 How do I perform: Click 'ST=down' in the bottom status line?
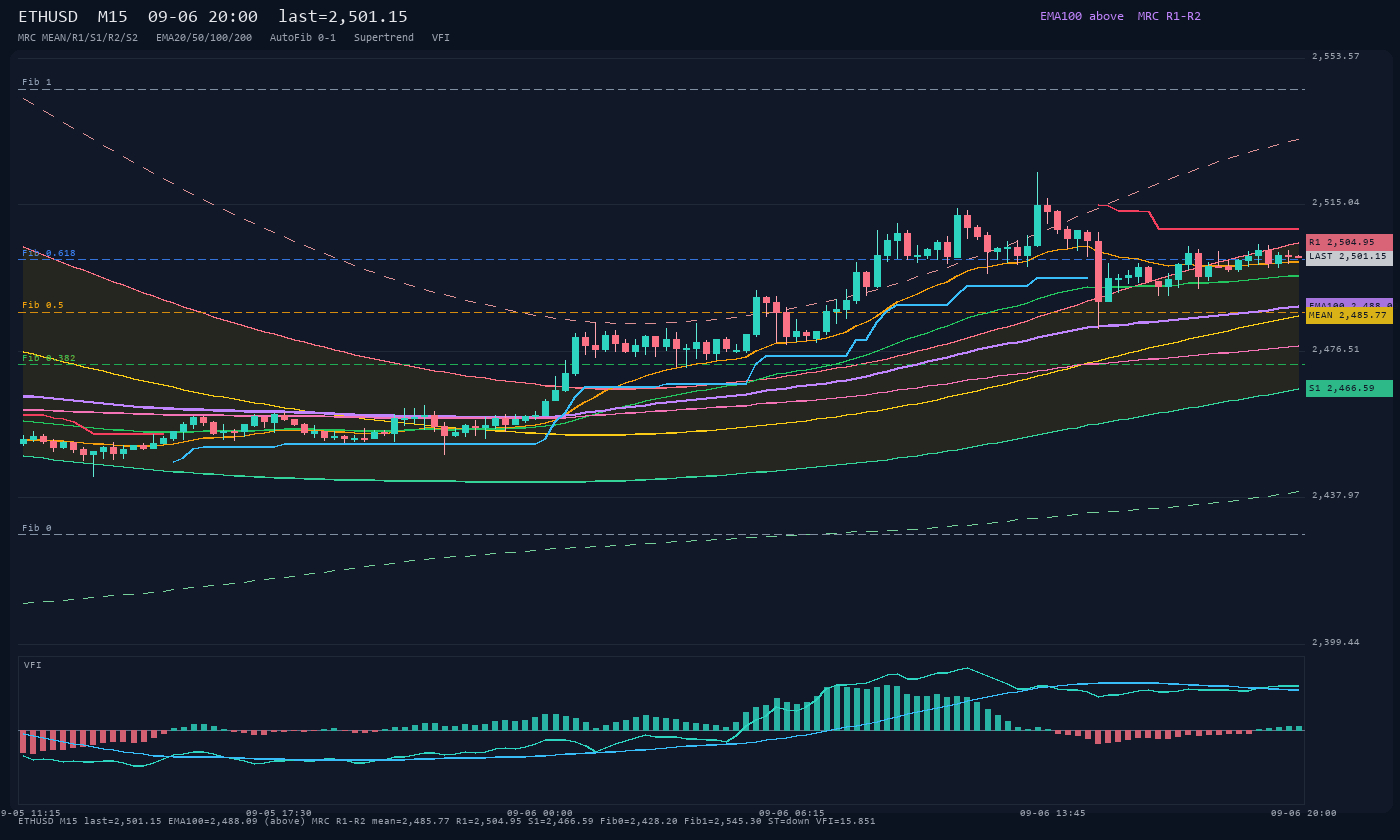click(789, 821)
